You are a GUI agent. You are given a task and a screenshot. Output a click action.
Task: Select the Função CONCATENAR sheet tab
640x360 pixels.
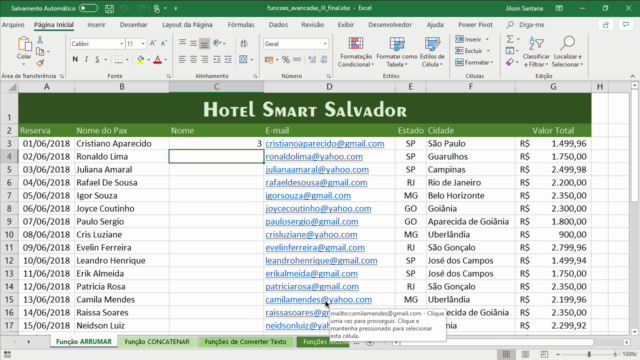(x=157, y=342)
